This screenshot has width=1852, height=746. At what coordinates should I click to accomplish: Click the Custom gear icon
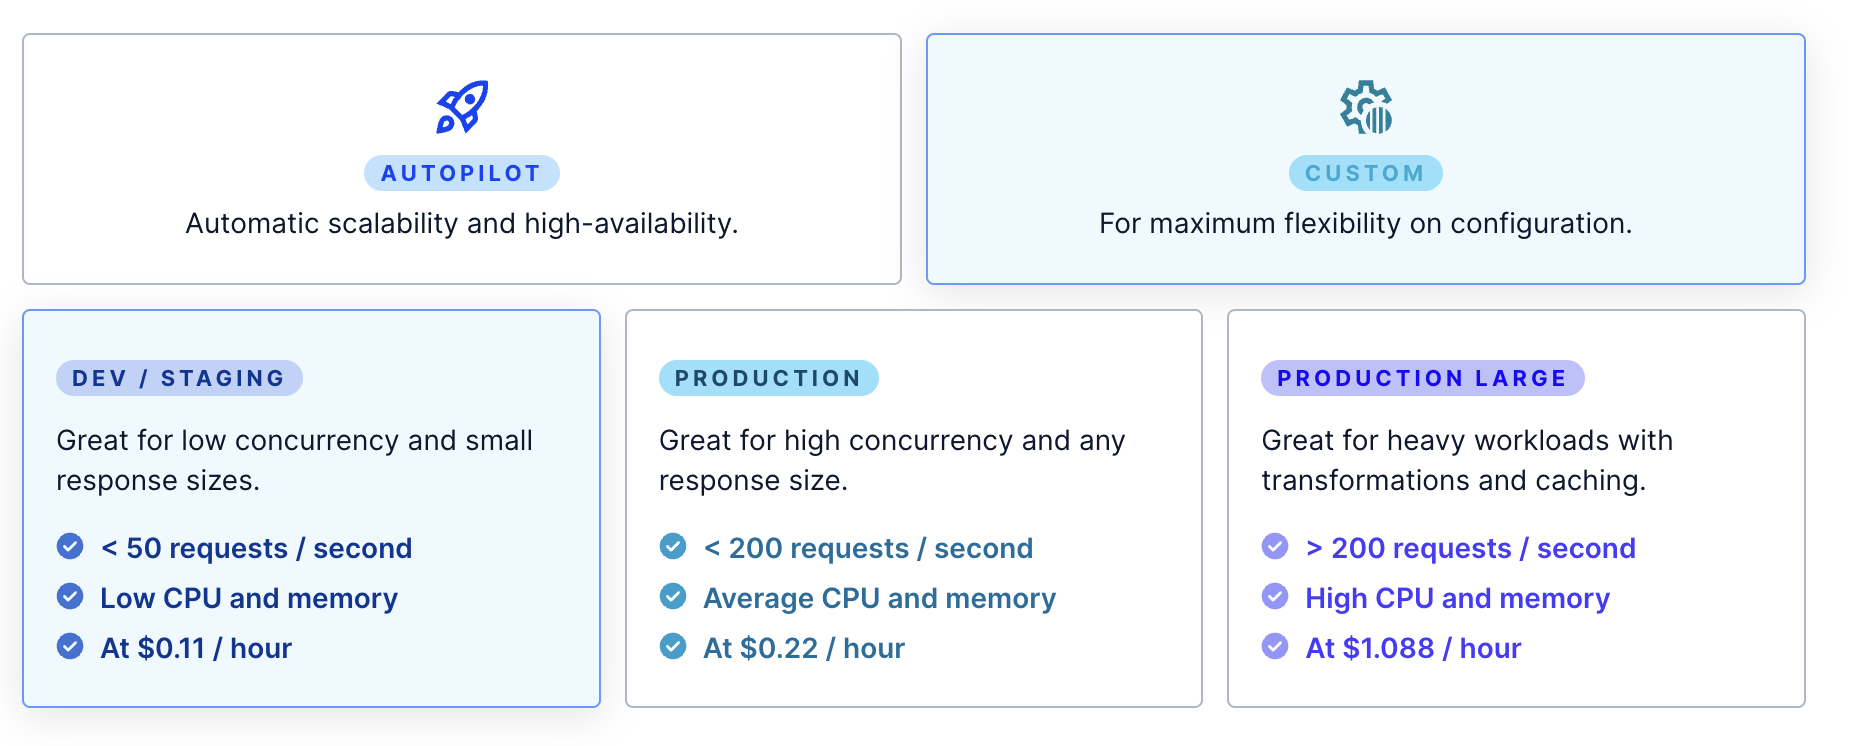pyautogui.click(x=1366, y=107)
